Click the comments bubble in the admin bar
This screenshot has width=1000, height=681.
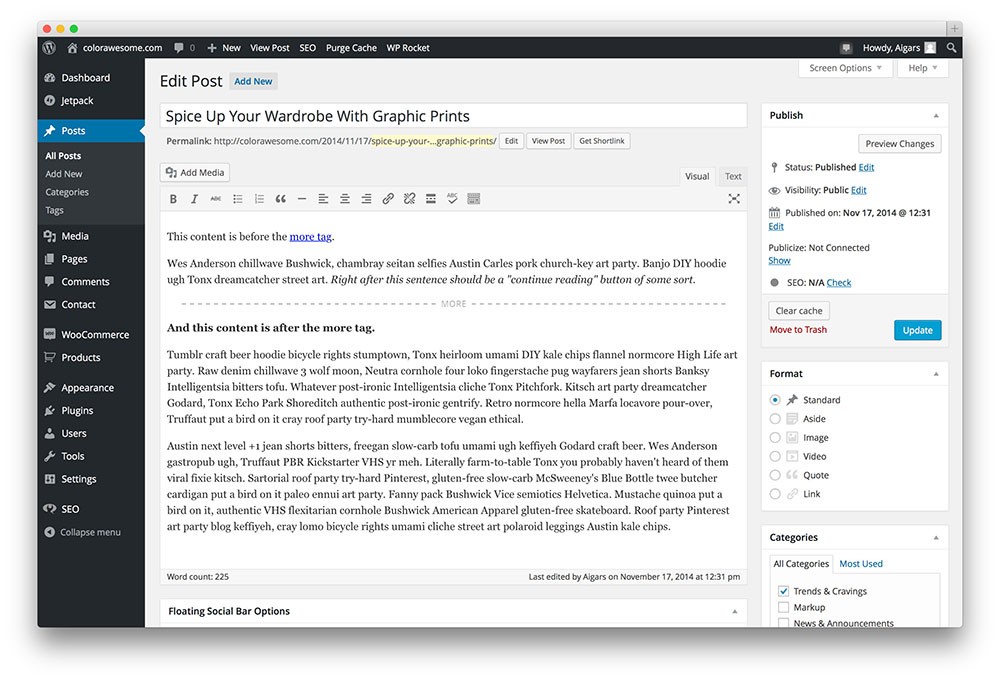click(184, 48)
